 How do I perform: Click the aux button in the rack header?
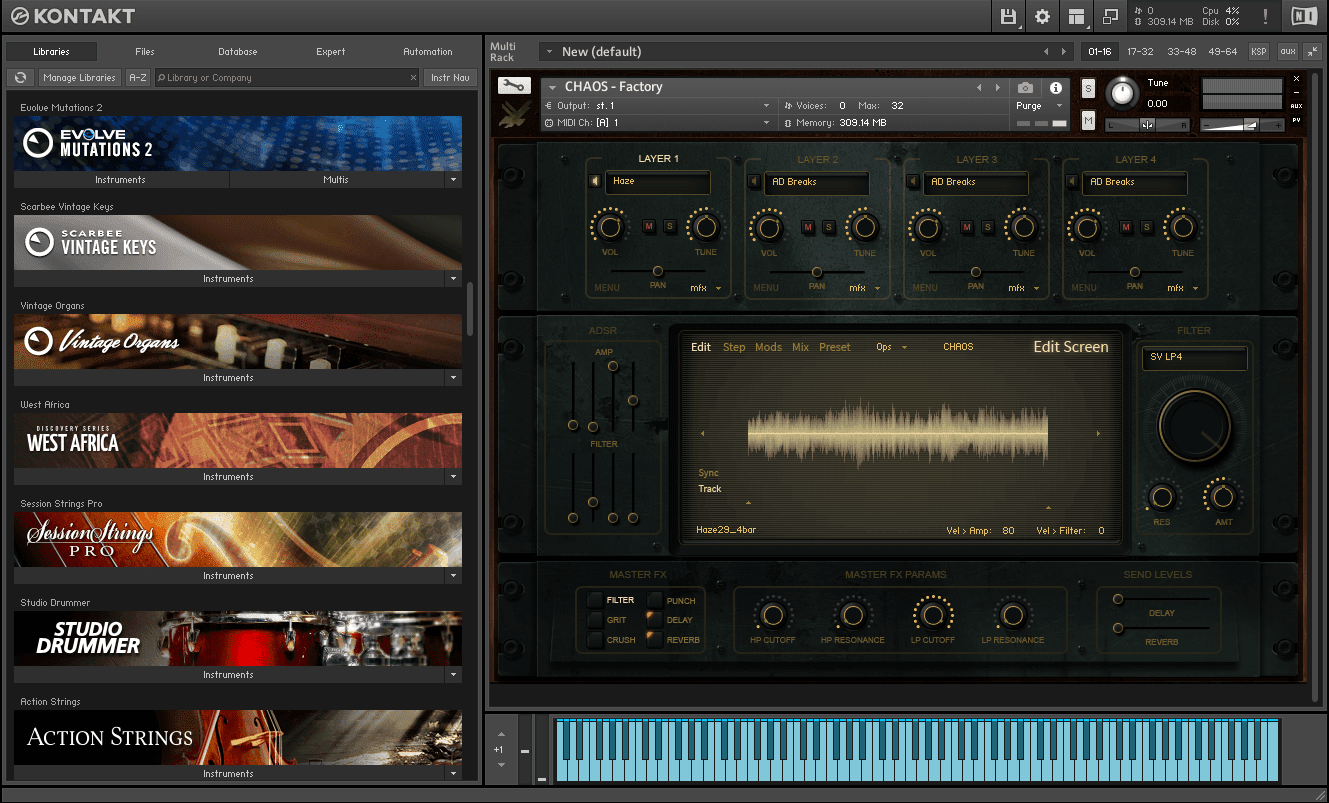(1287, 51)
